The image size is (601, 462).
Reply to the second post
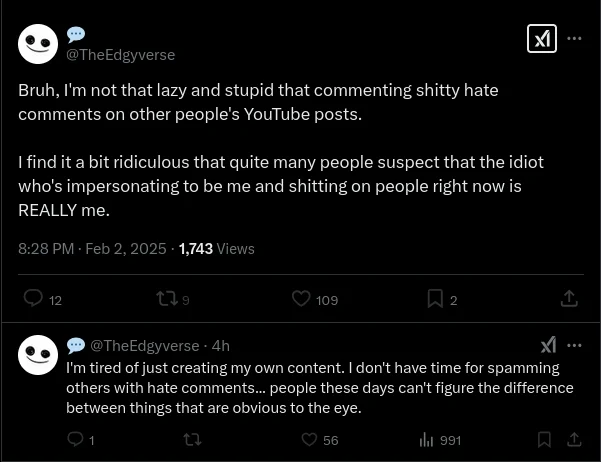coord(75,439)
